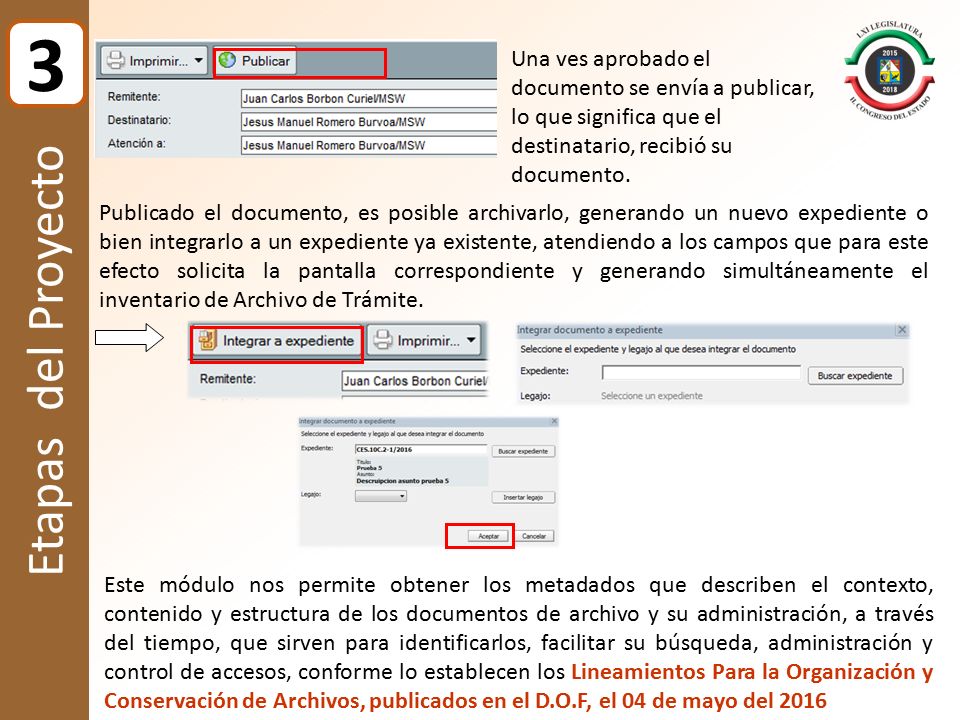Screen dimensions: 960x720
Task: Click the Destinatario field Jesus Manuel Romero Burvoa/MSW
Action: [x=369, y=122]
